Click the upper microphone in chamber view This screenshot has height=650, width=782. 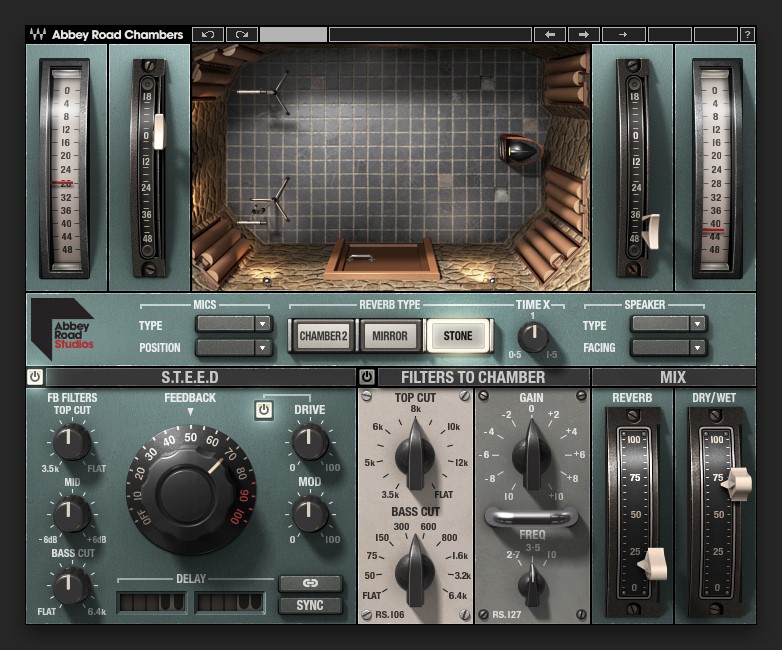(264, 92)
